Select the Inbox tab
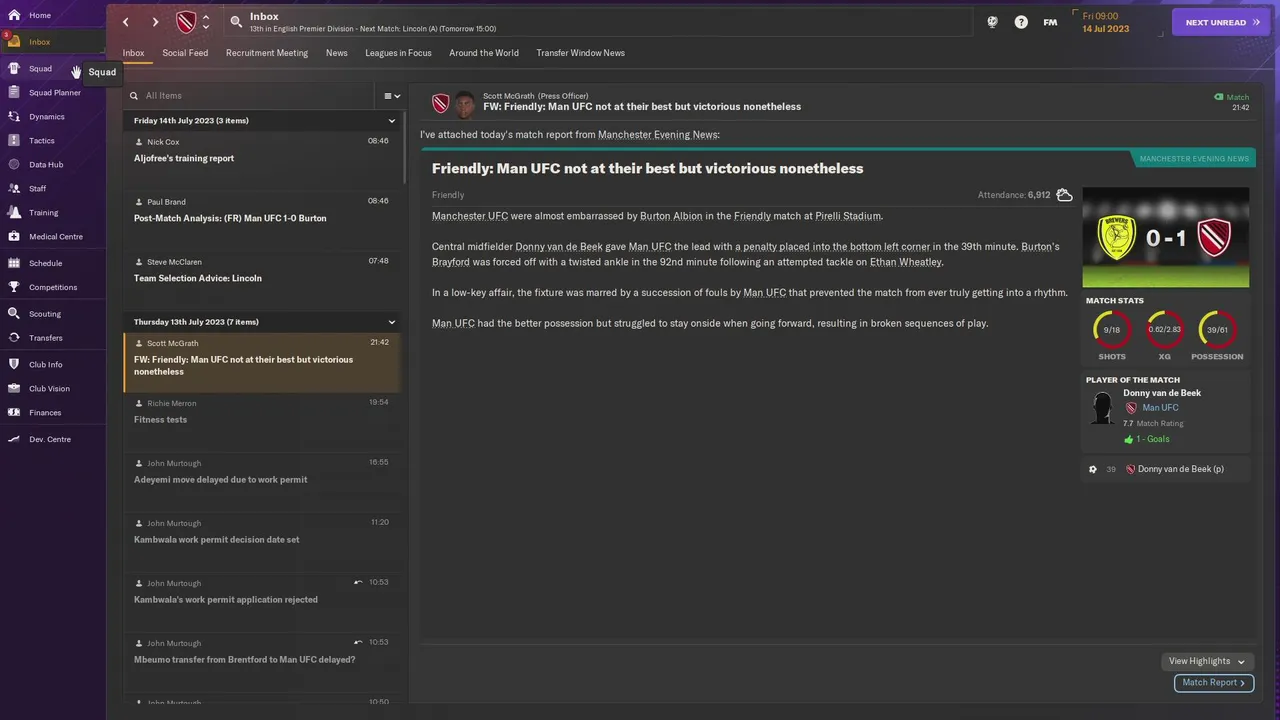The height and width of the screenshot is (720, 1280). click(x=134, y=53)
